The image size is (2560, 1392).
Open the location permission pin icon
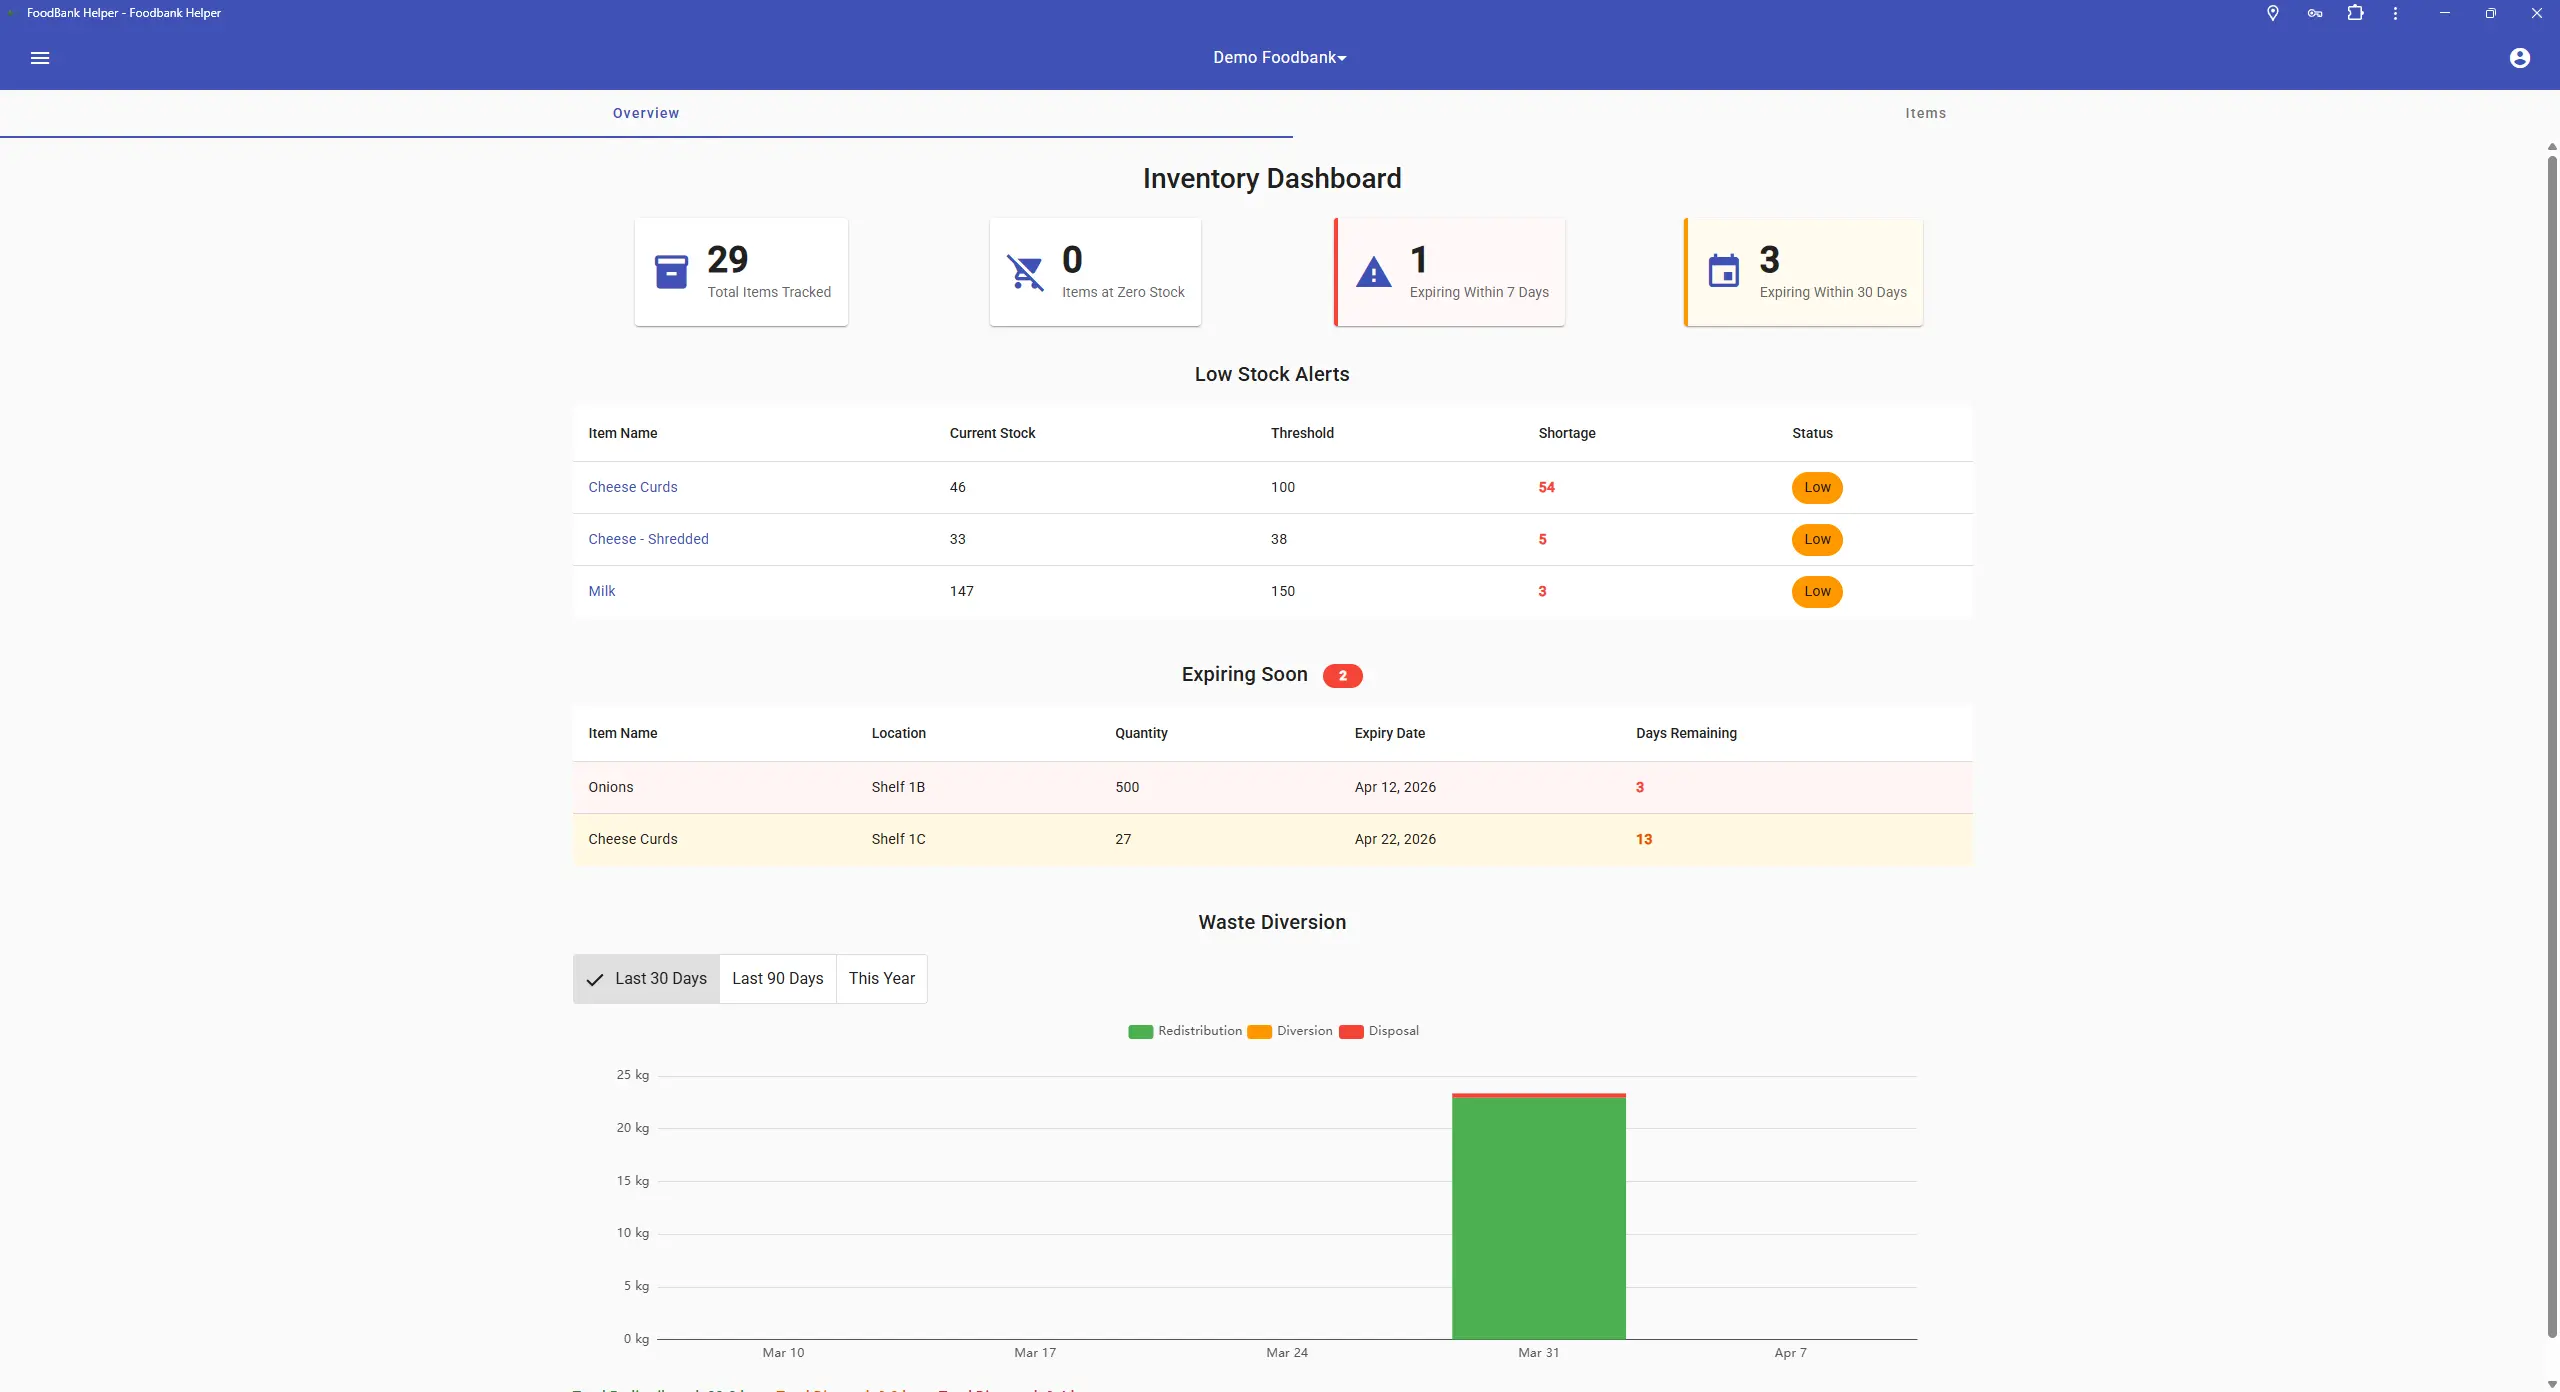coord(2271,13)
